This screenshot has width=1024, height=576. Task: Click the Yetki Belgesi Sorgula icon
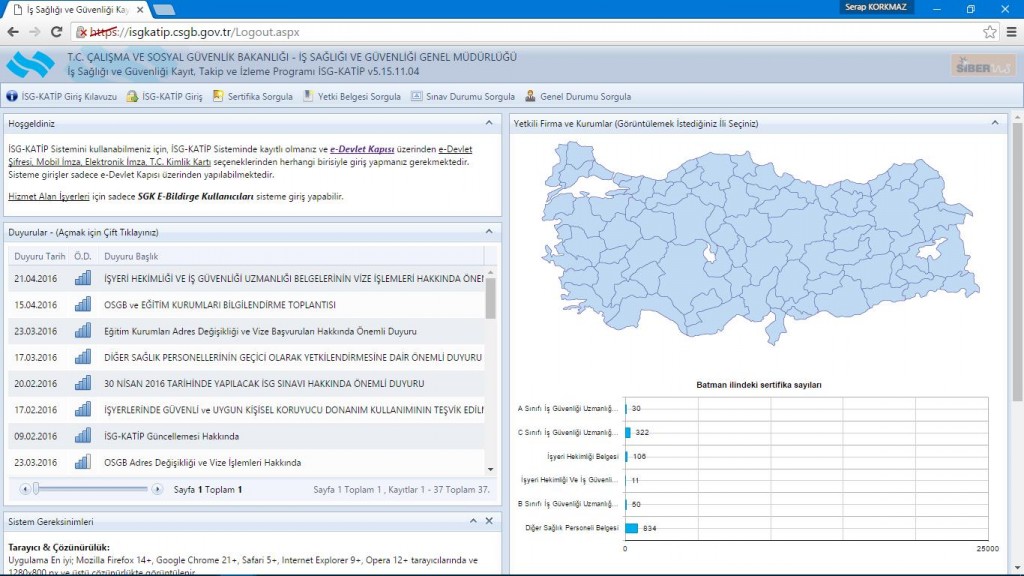(308, 96)
